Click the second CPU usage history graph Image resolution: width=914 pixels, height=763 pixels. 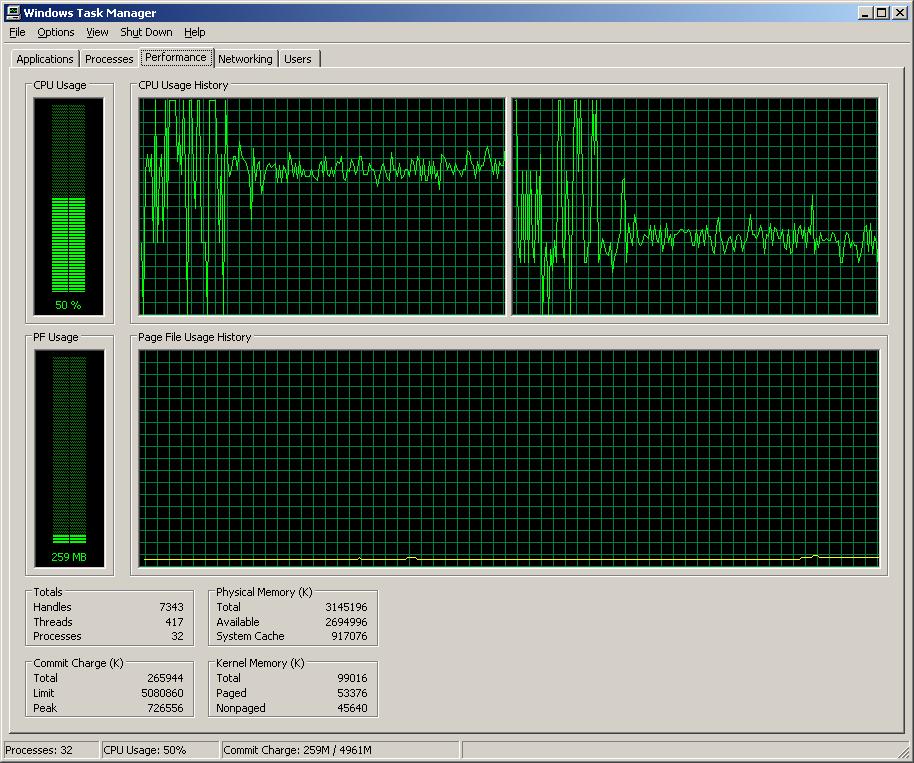tap(695, 206)
